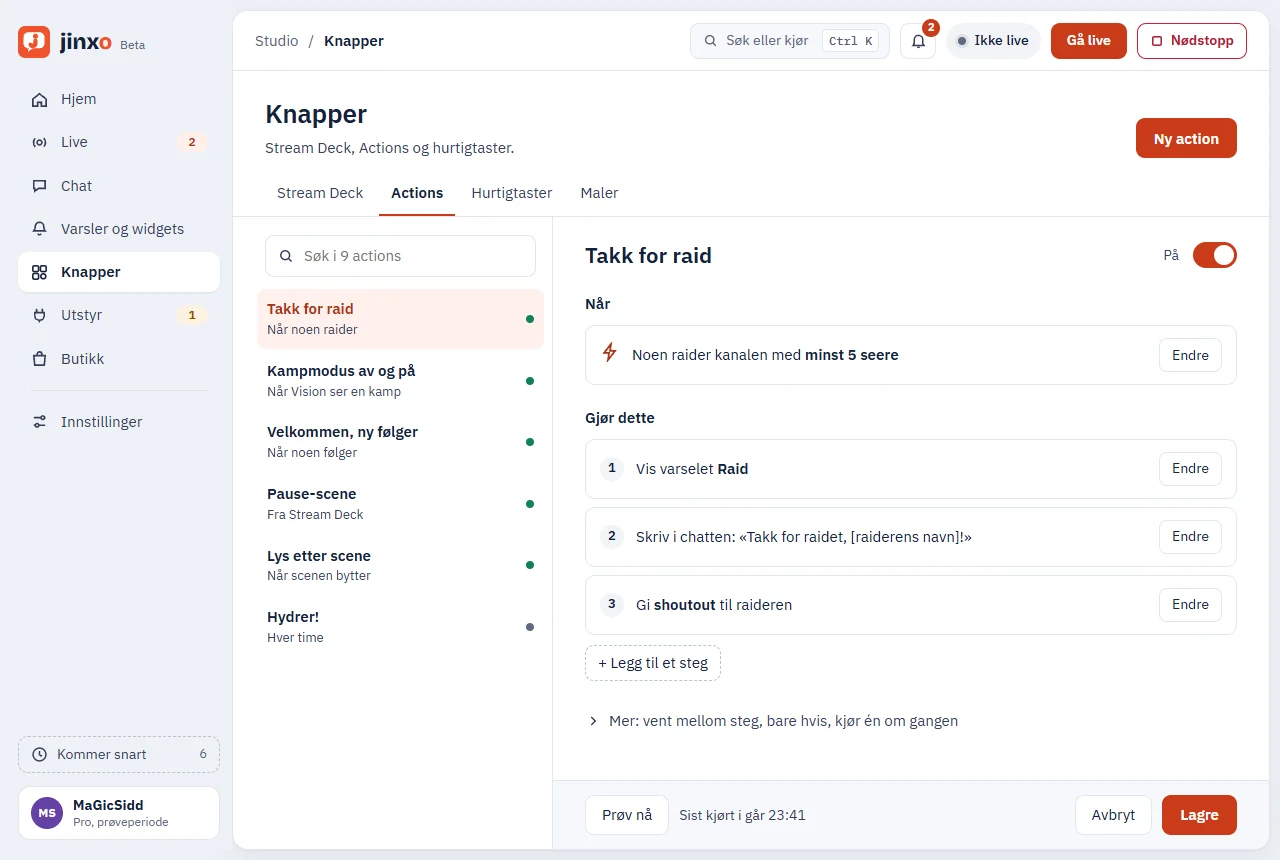Open Butikk in sidebar
This screenshot has height=860, width=1280.
(x=119, y=359)
